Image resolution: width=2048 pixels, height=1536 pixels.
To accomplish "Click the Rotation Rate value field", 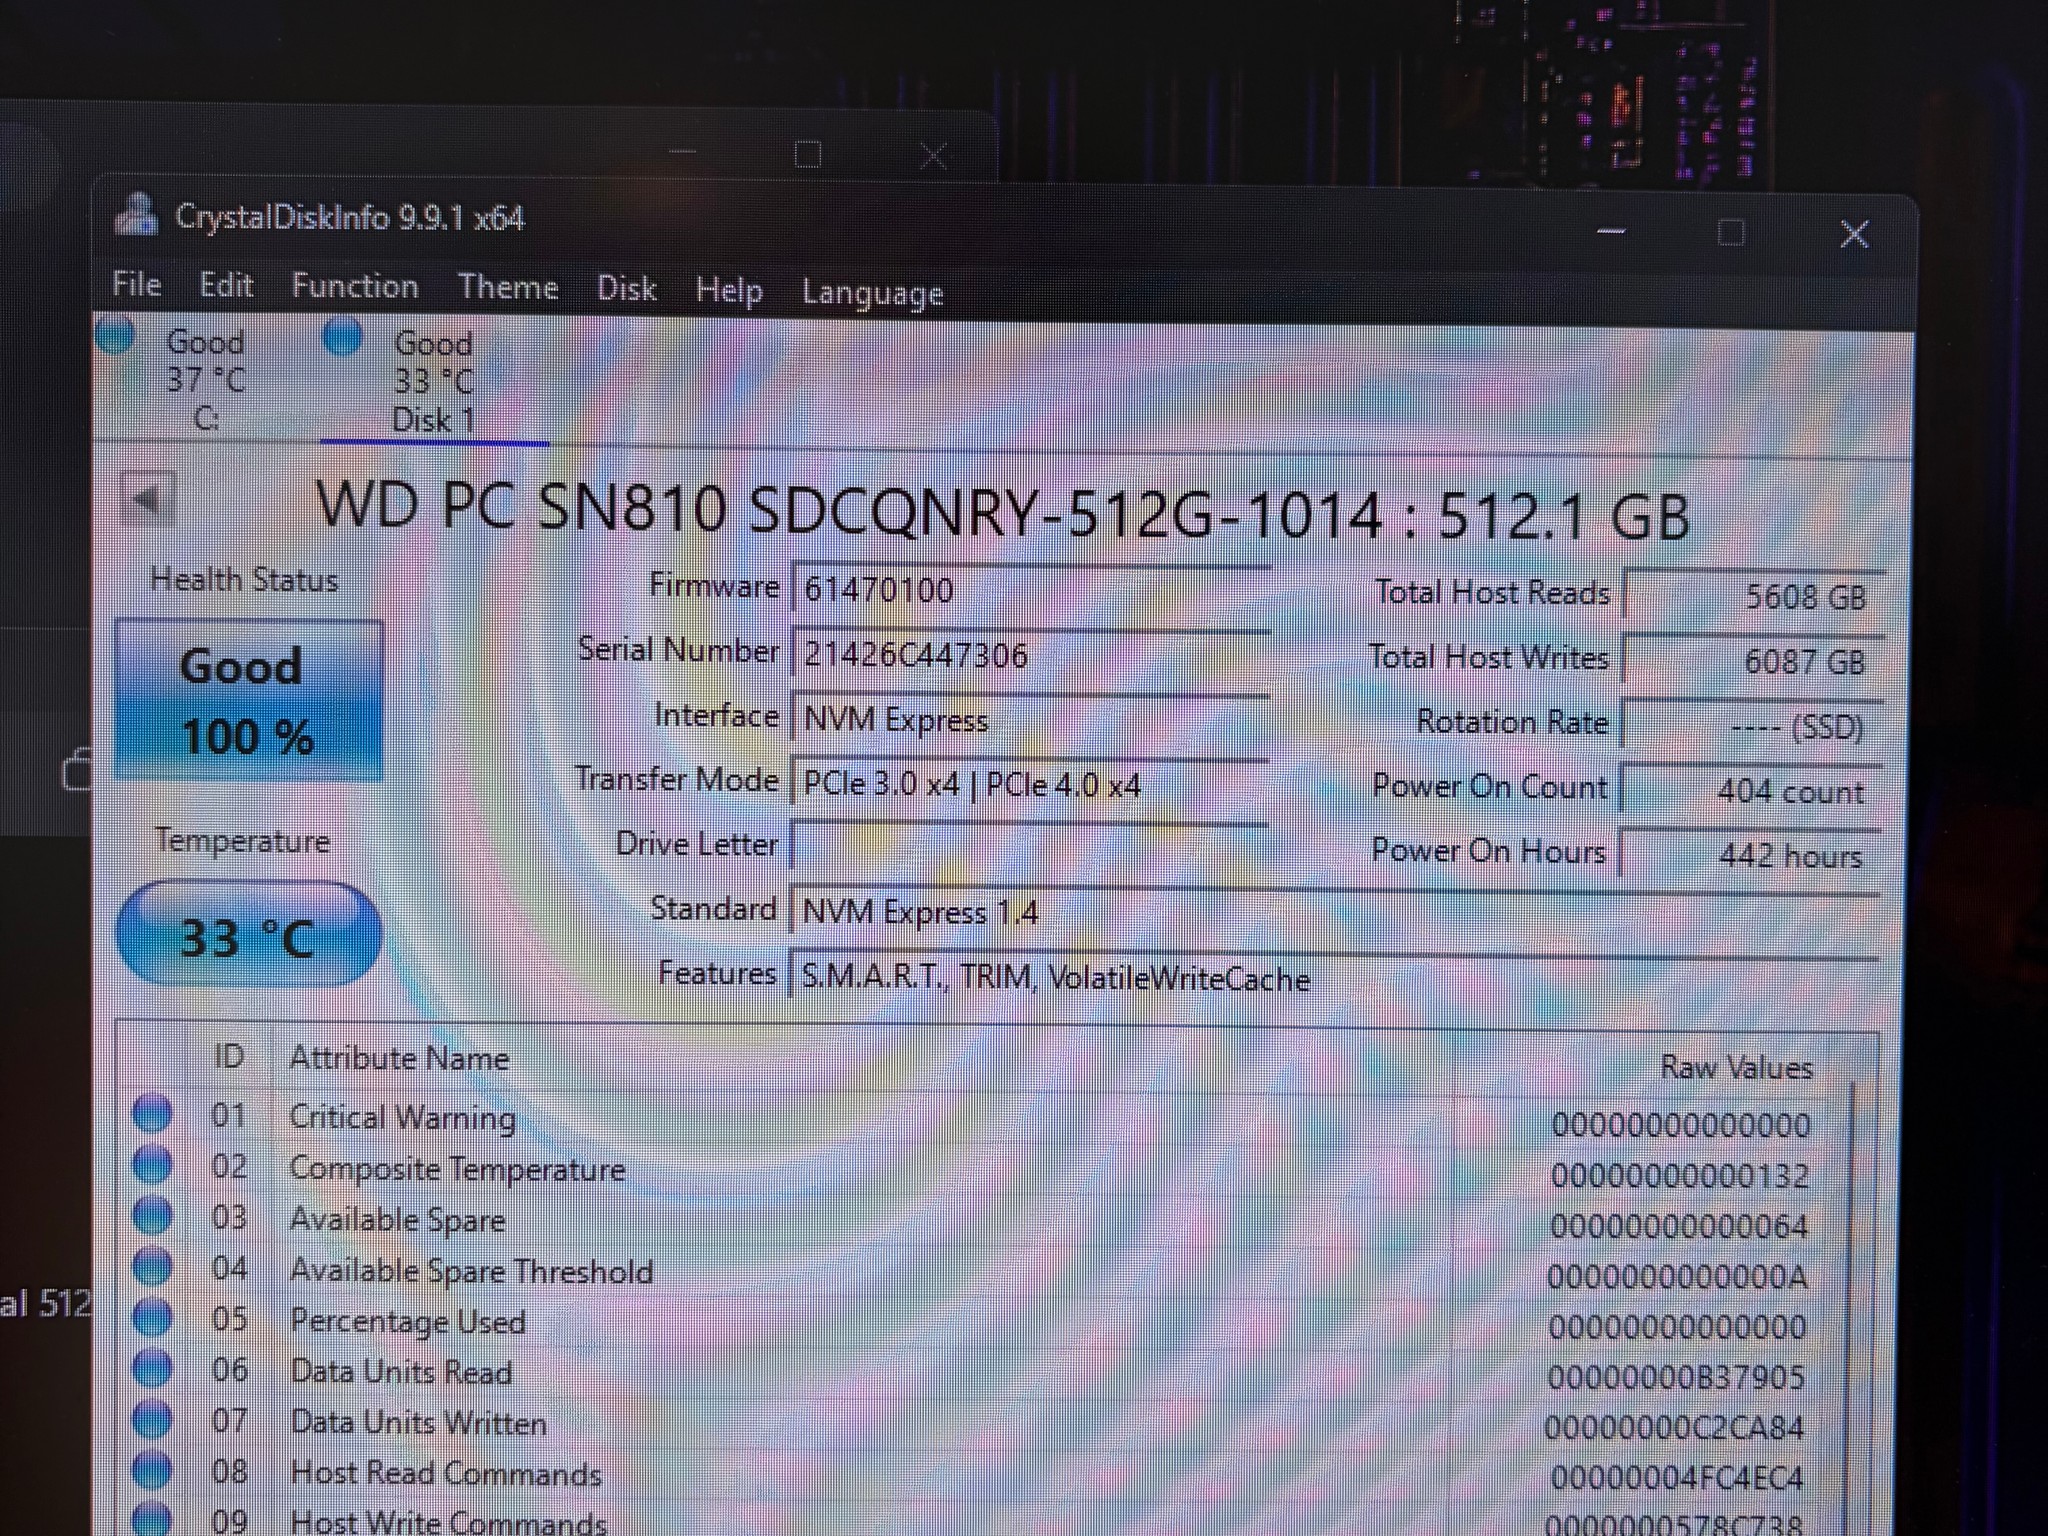I will [x=1750, y=726].
